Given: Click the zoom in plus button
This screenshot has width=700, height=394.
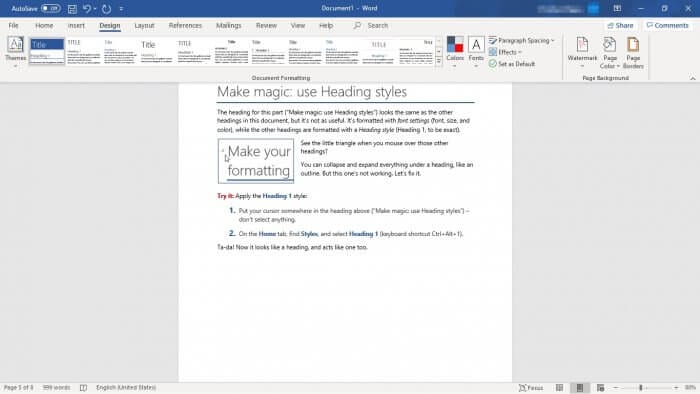Looking at the screenshot, I should coord(676,388).
